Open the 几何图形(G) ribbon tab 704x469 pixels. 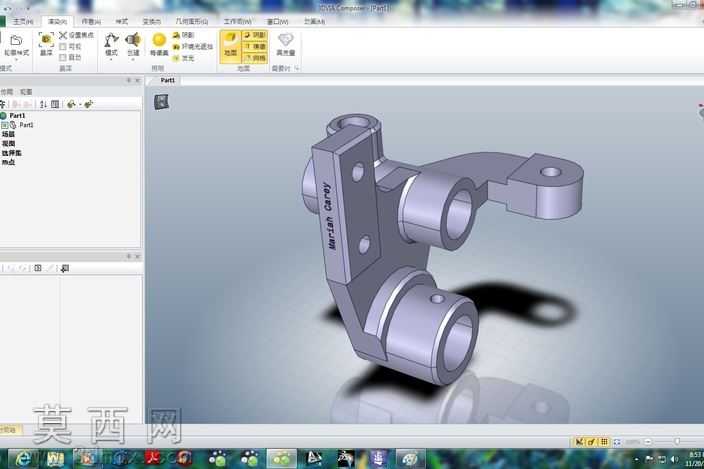[x=192, y=22]
